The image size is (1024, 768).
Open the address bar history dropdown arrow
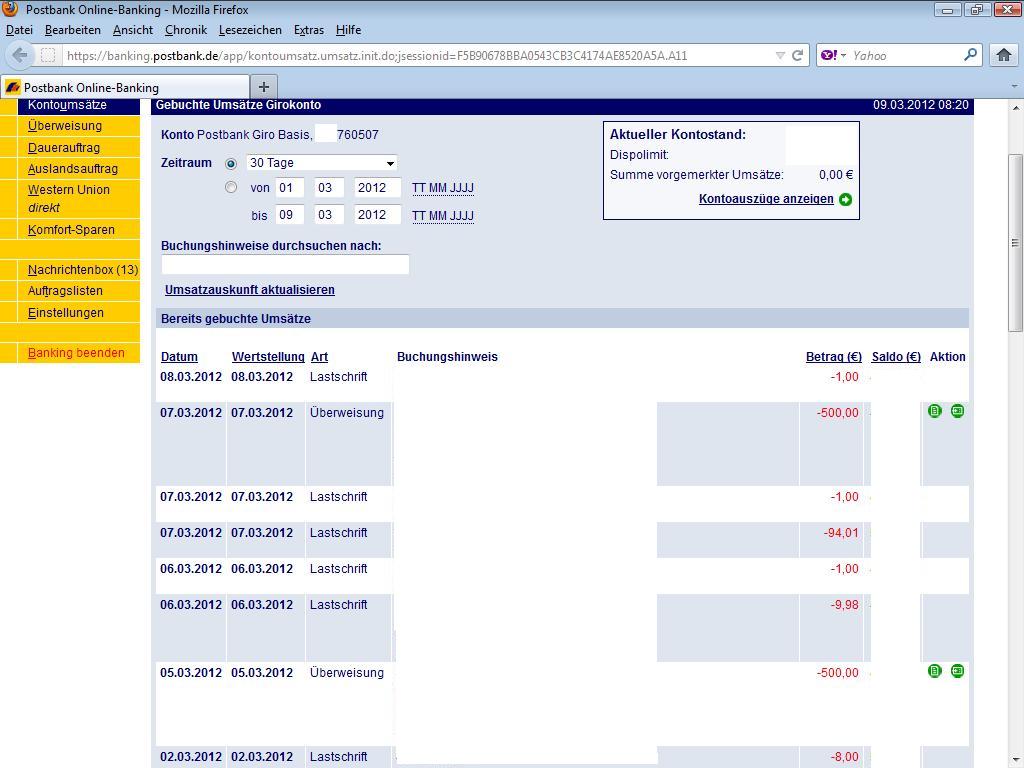[780, 56]
